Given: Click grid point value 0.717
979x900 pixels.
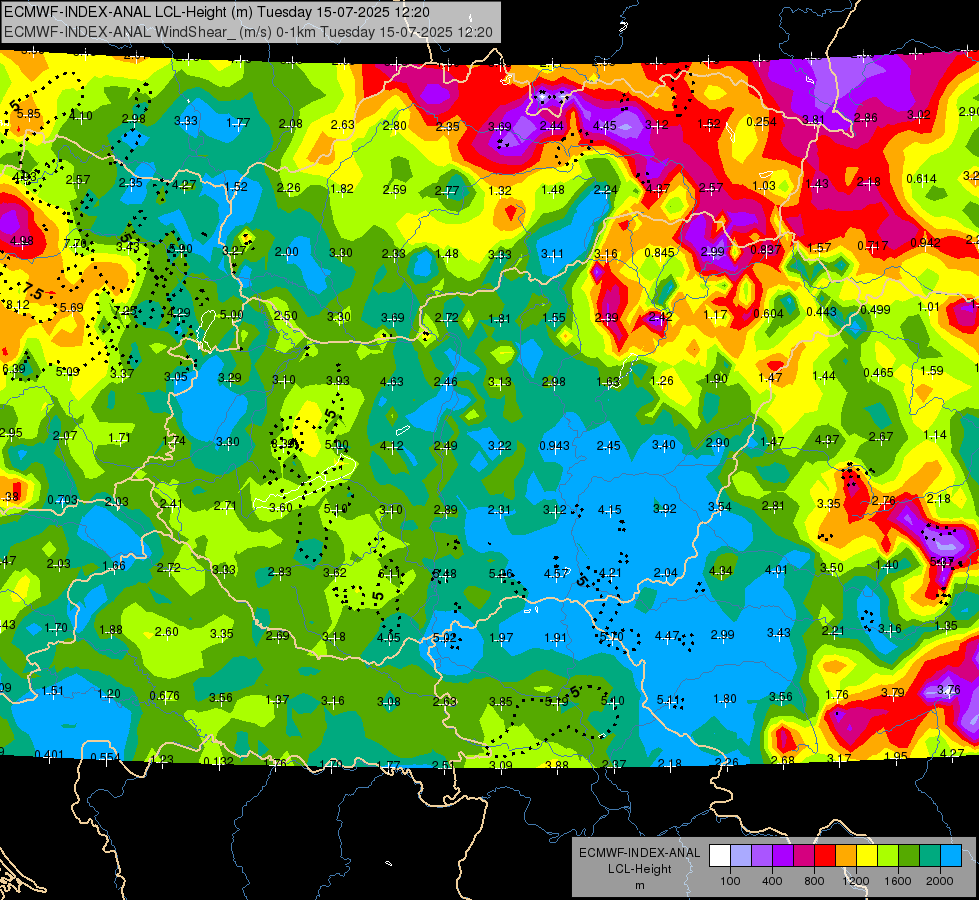Looking at the screenshot, I should pos(872,245).
